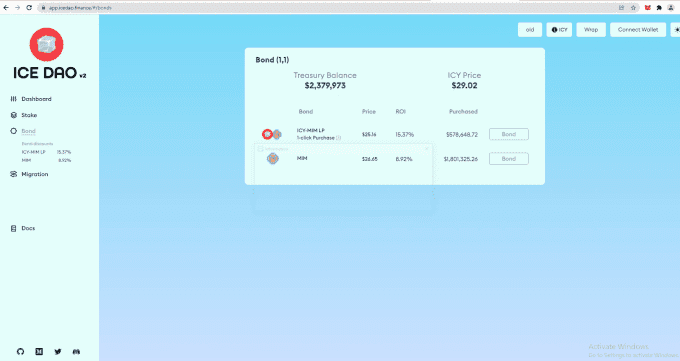
Task: Select ICY-MIM LP bond discount in sidebar
Action: point(46,152)
